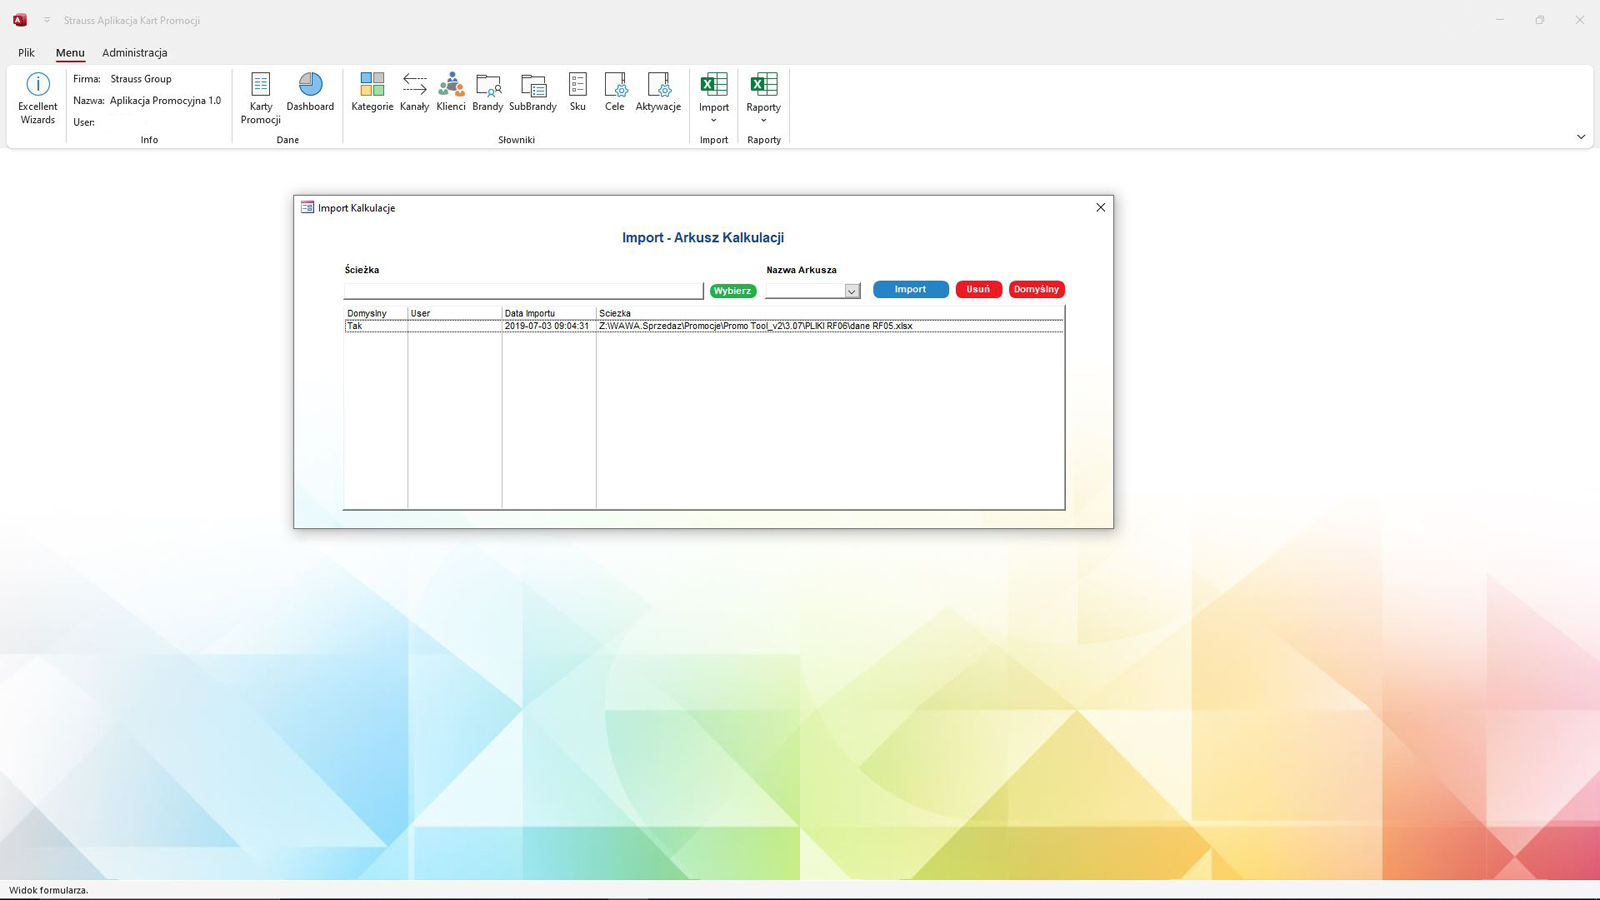Click the Ścieżka path input field
The image size is (1600, 900).
tap(523, 291)
